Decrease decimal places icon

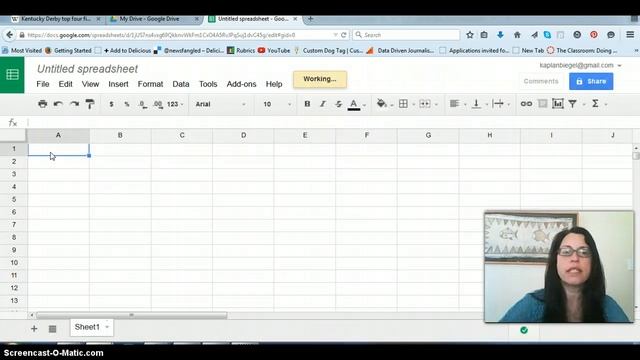point(142,104)
